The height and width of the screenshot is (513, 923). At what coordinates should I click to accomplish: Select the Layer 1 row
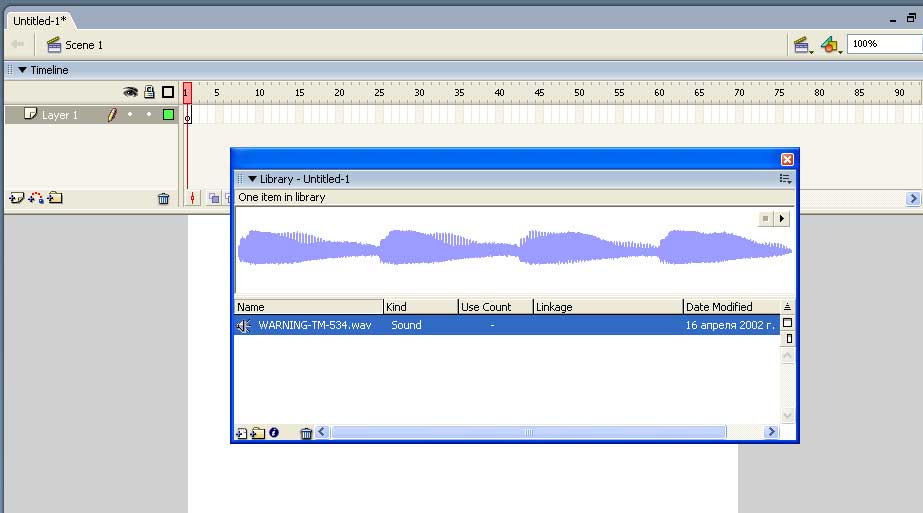tap(91, 115)
